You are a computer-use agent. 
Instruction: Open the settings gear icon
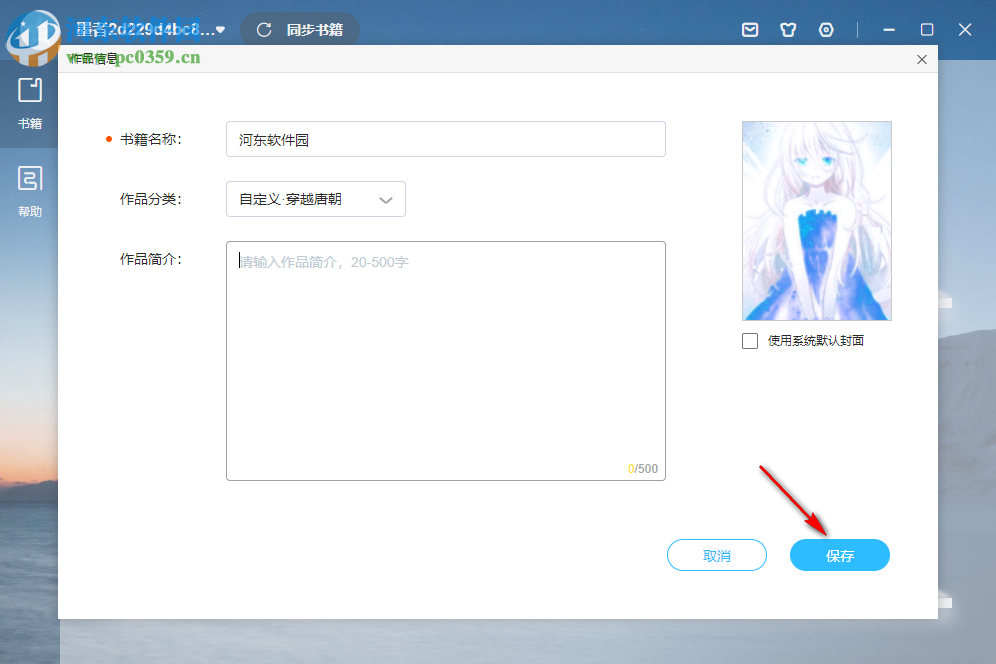point(826,29)
